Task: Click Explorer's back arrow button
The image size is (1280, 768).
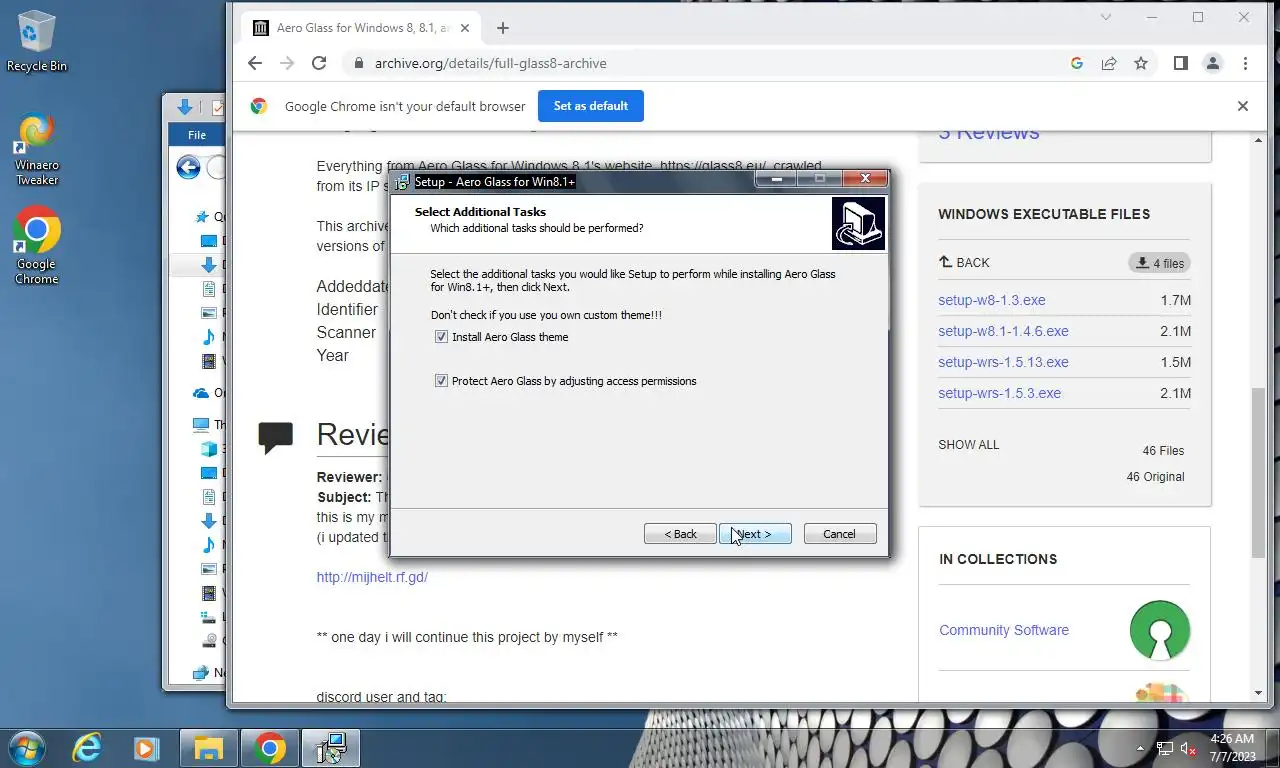Action: tap(188, 167)
